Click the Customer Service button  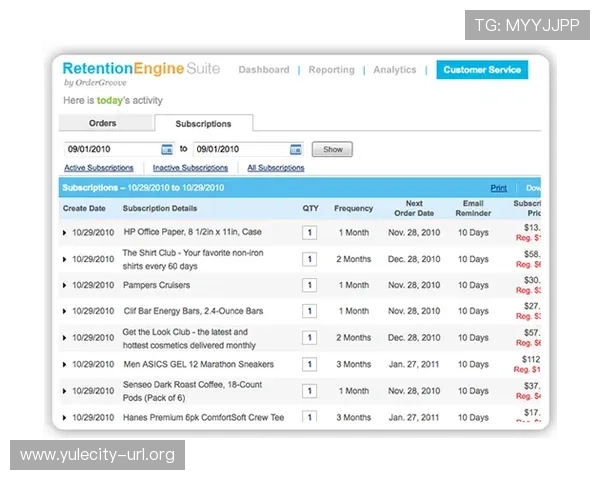tap(482, 70)
